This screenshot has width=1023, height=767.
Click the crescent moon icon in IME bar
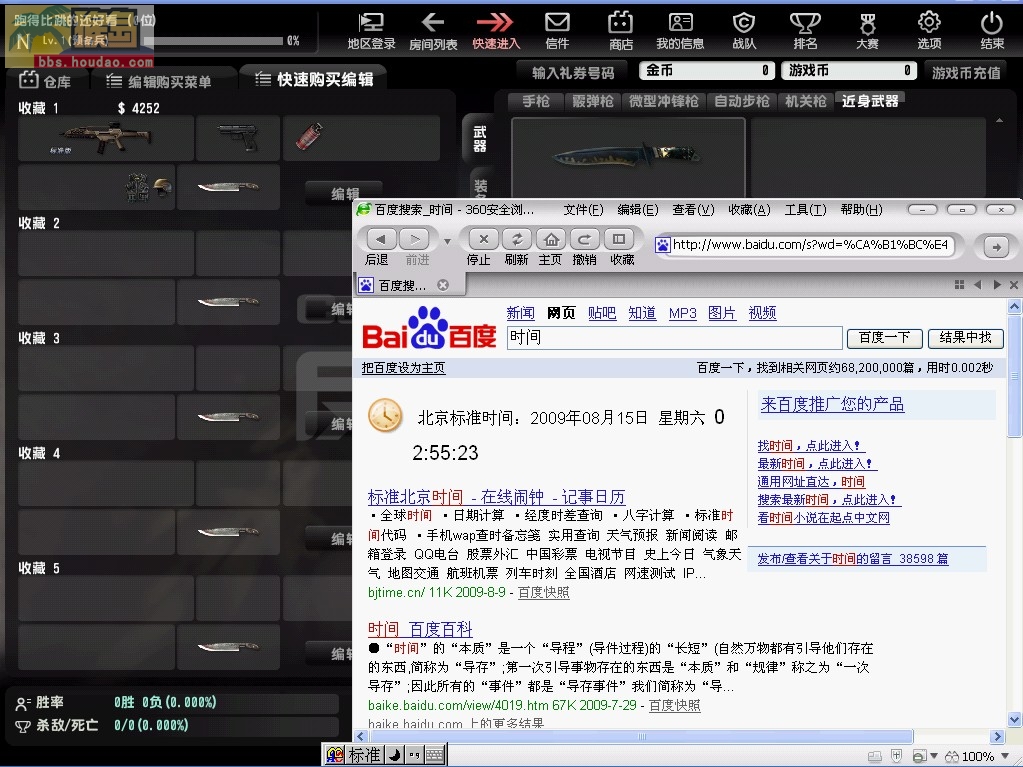[395, 755]
